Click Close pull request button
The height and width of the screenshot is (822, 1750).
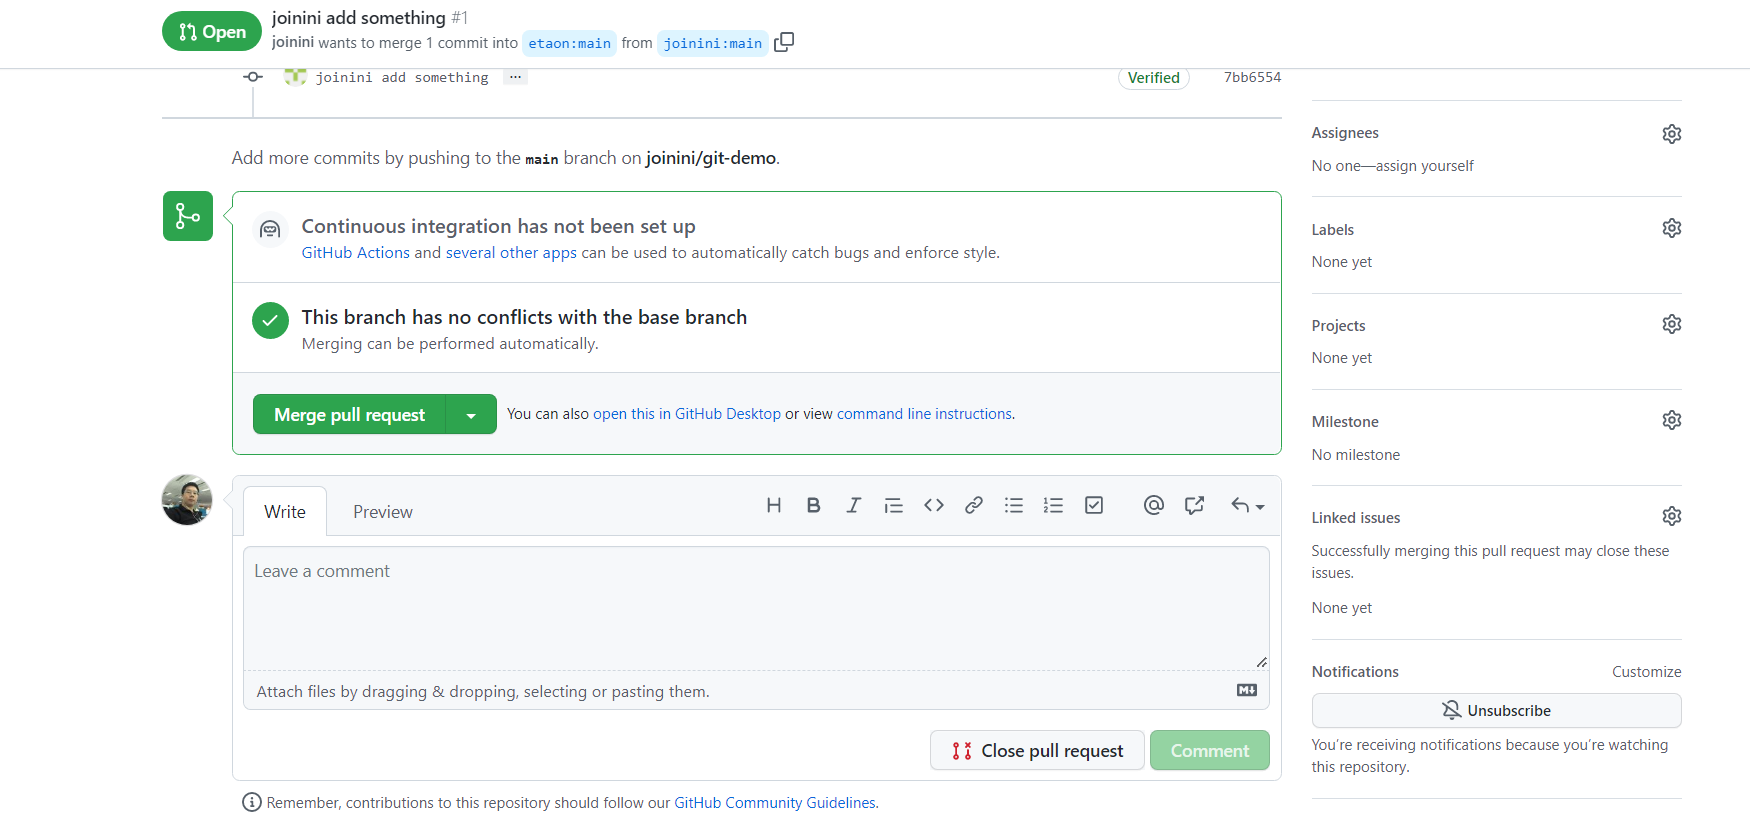coord(1037,750)
